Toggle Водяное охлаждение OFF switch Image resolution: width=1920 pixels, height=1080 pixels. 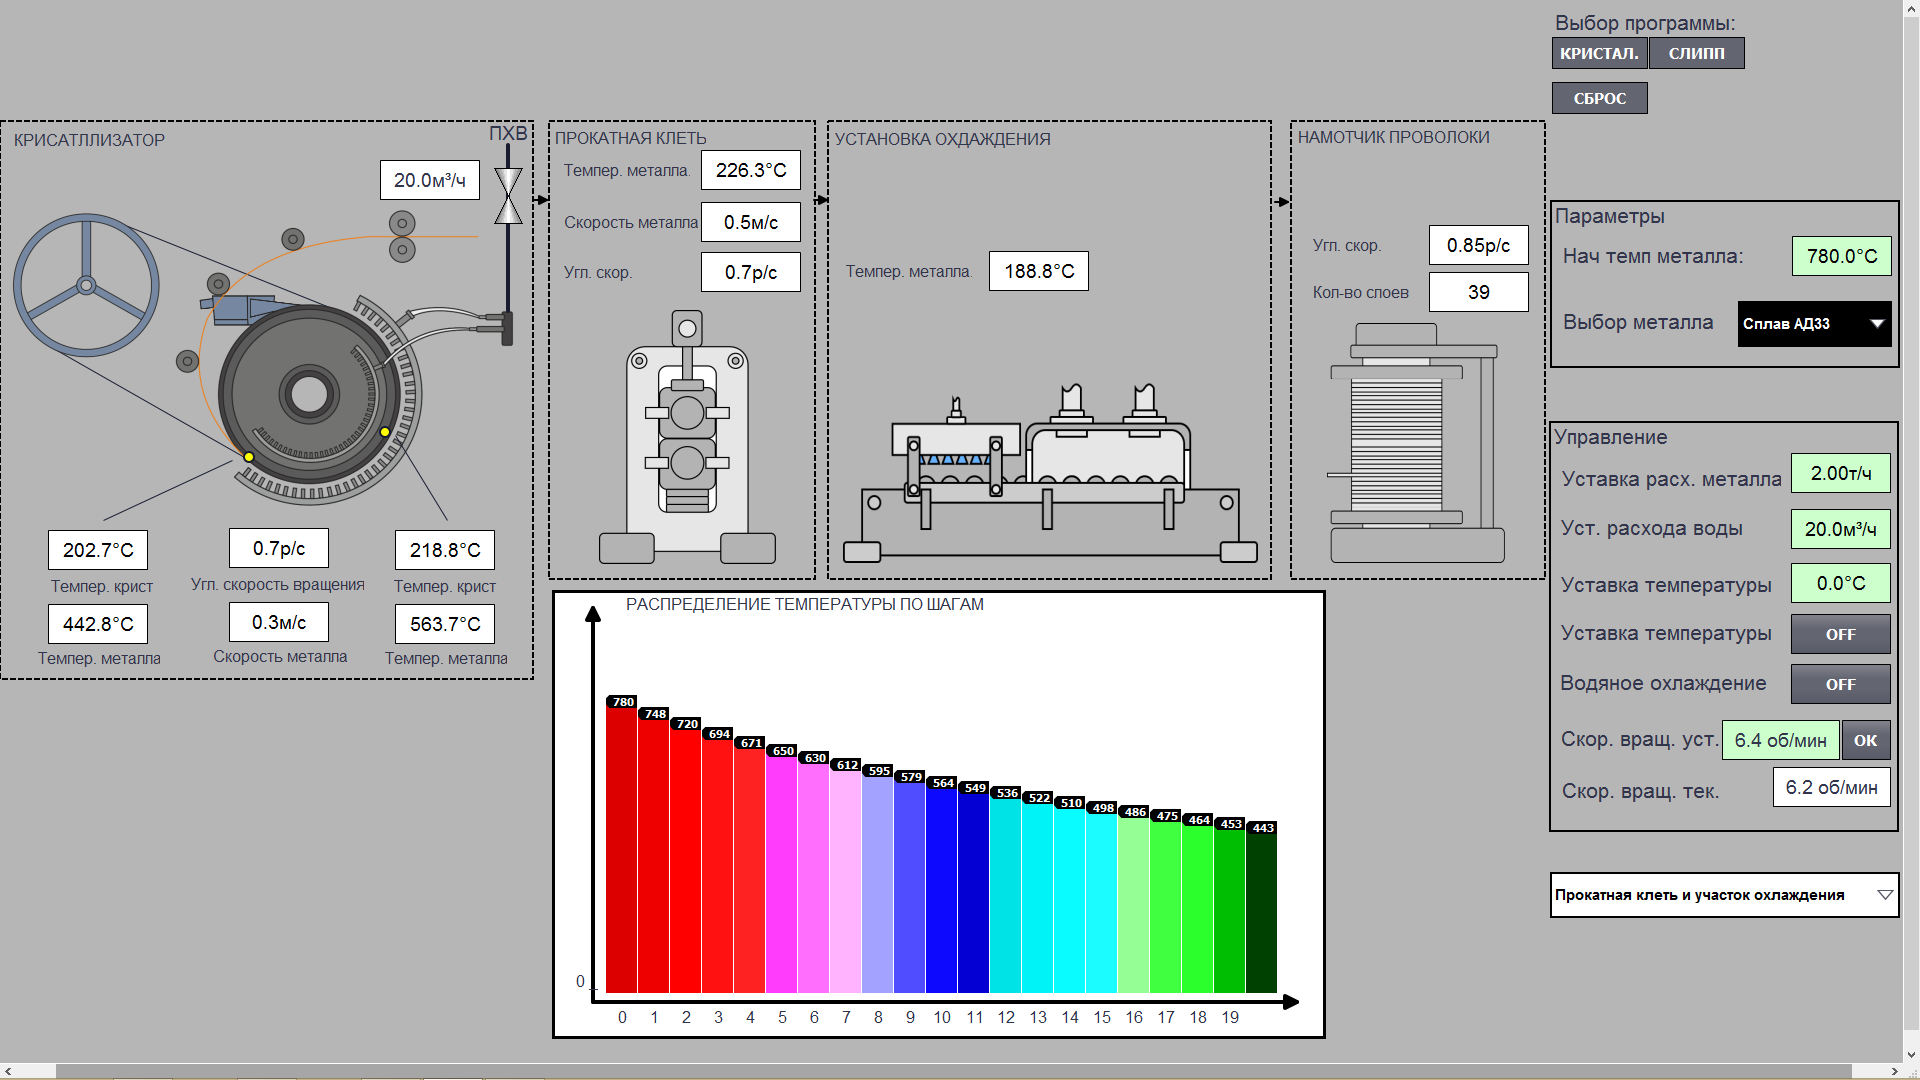[1839, 684]
